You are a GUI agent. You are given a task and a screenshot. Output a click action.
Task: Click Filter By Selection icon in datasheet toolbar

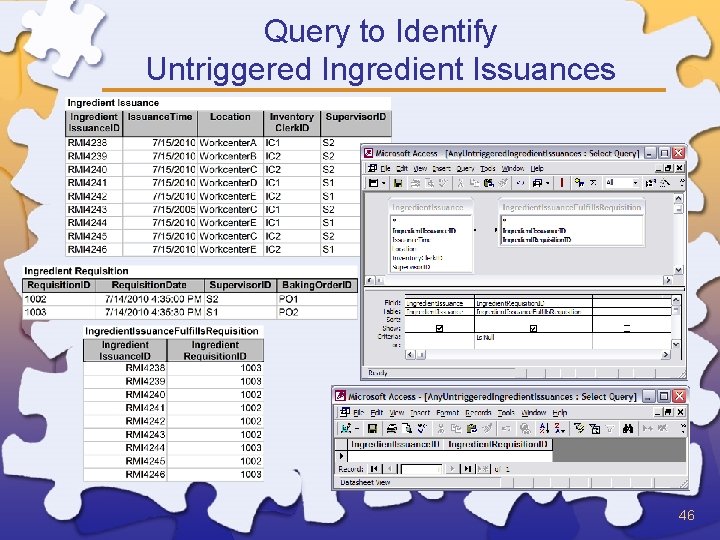click(579, 428)
